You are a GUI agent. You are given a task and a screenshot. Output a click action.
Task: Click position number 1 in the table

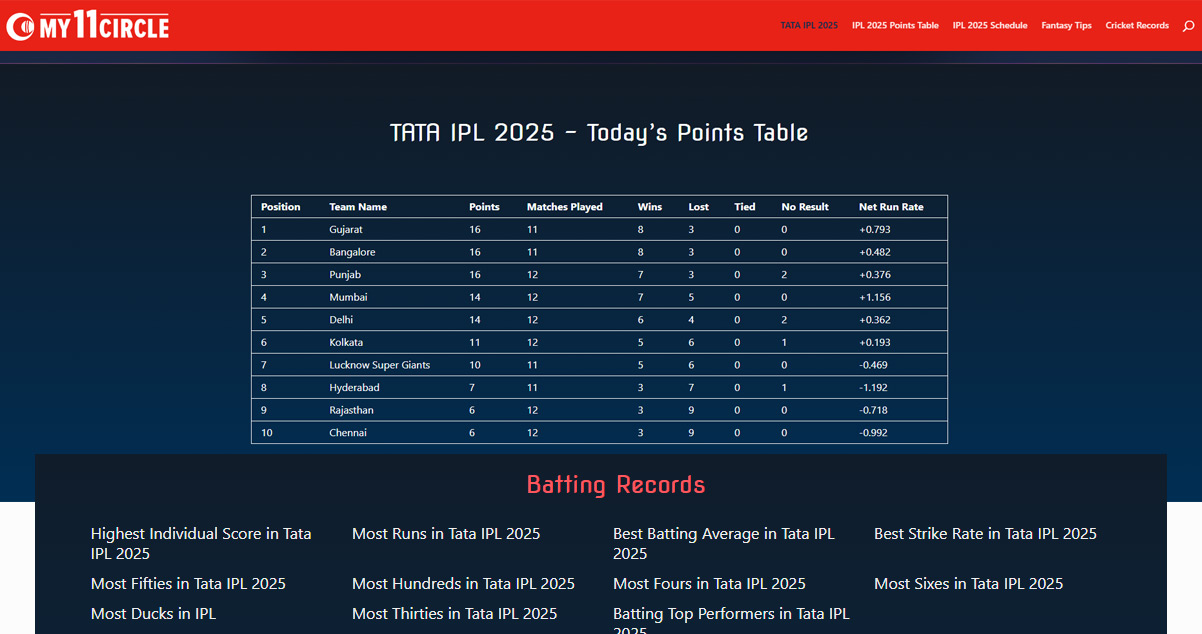264,230
